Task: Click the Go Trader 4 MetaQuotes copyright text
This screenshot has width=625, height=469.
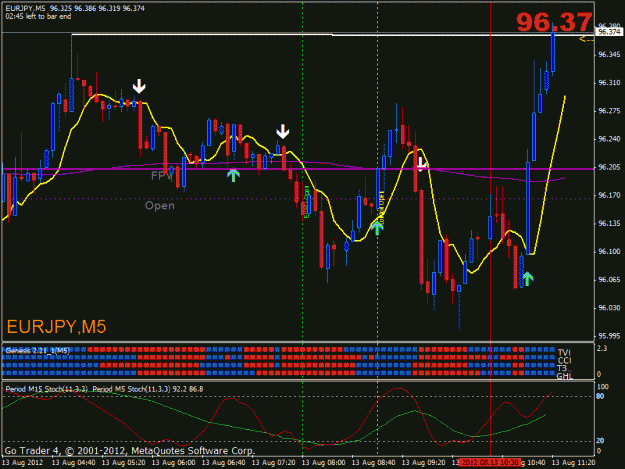Action: [129, 451]
